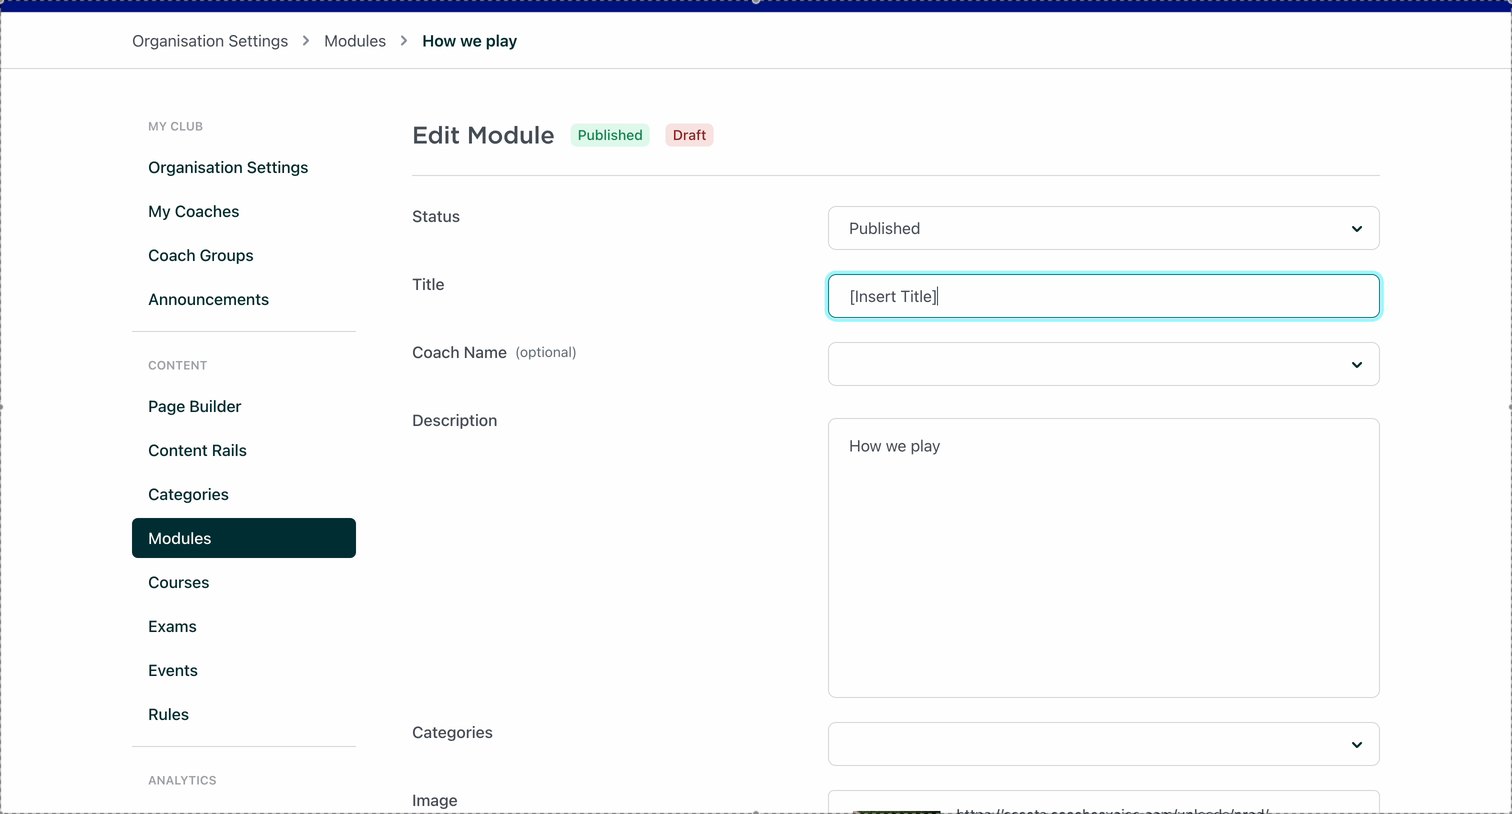
Task: Expand the Coach Name dropdown
Action: click(x=1104, y=364)
